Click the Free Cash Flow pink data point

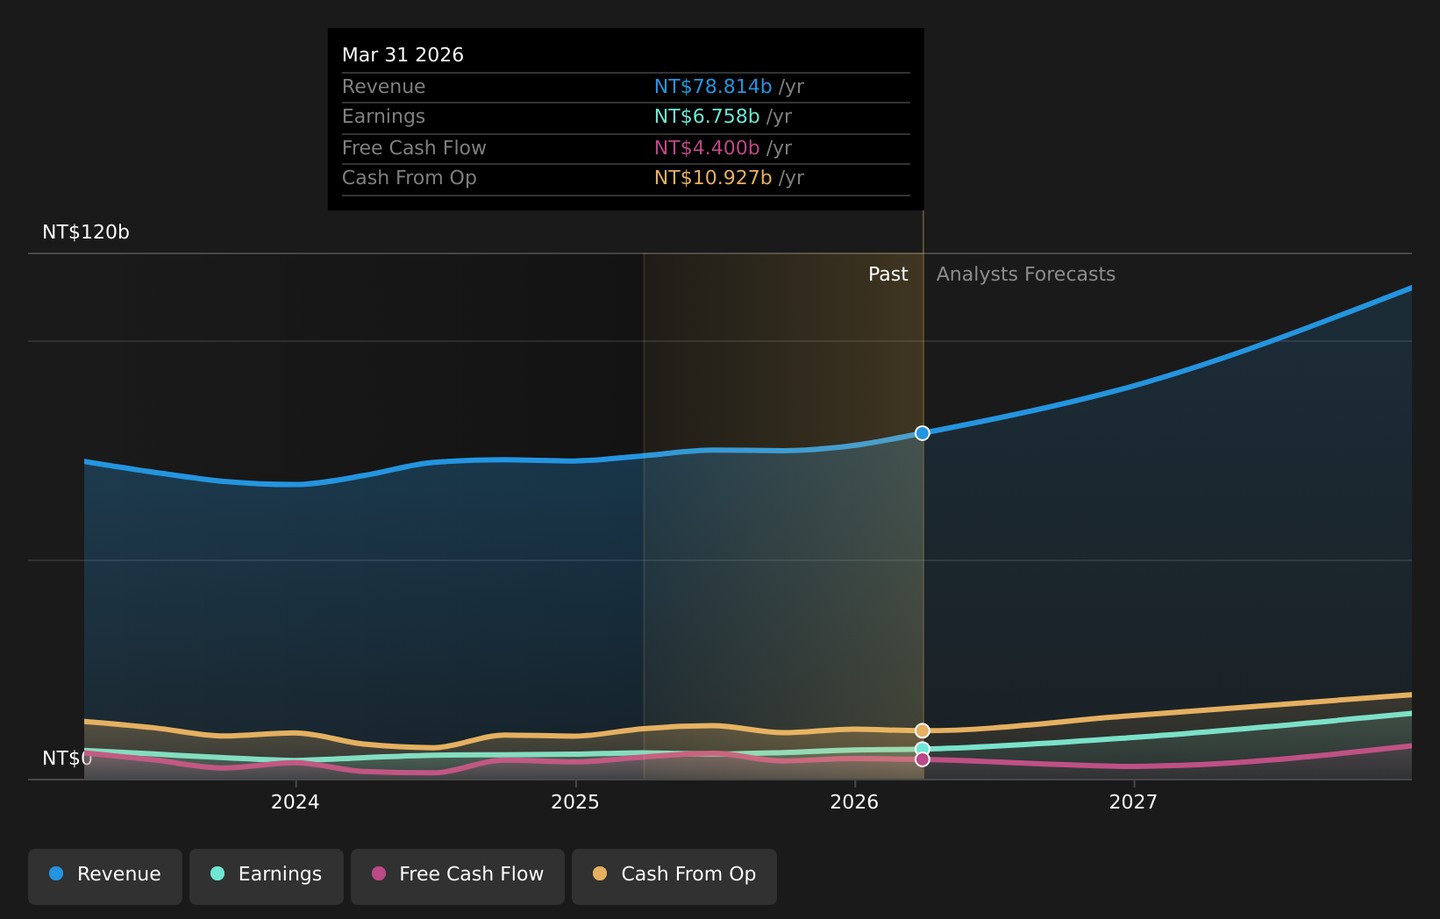[922, 760]
